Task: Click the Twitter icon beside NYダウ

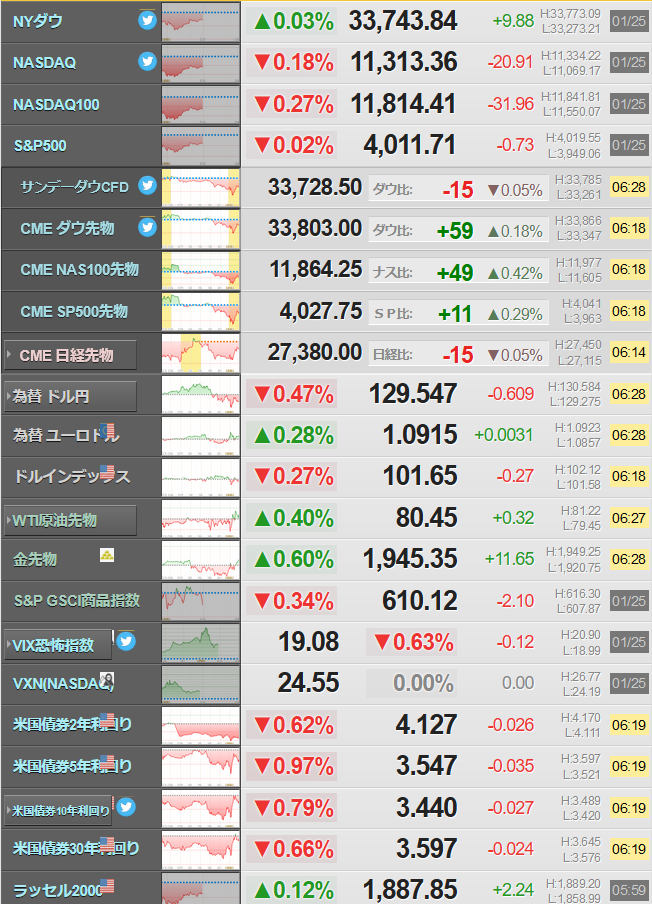Action: 148,20
